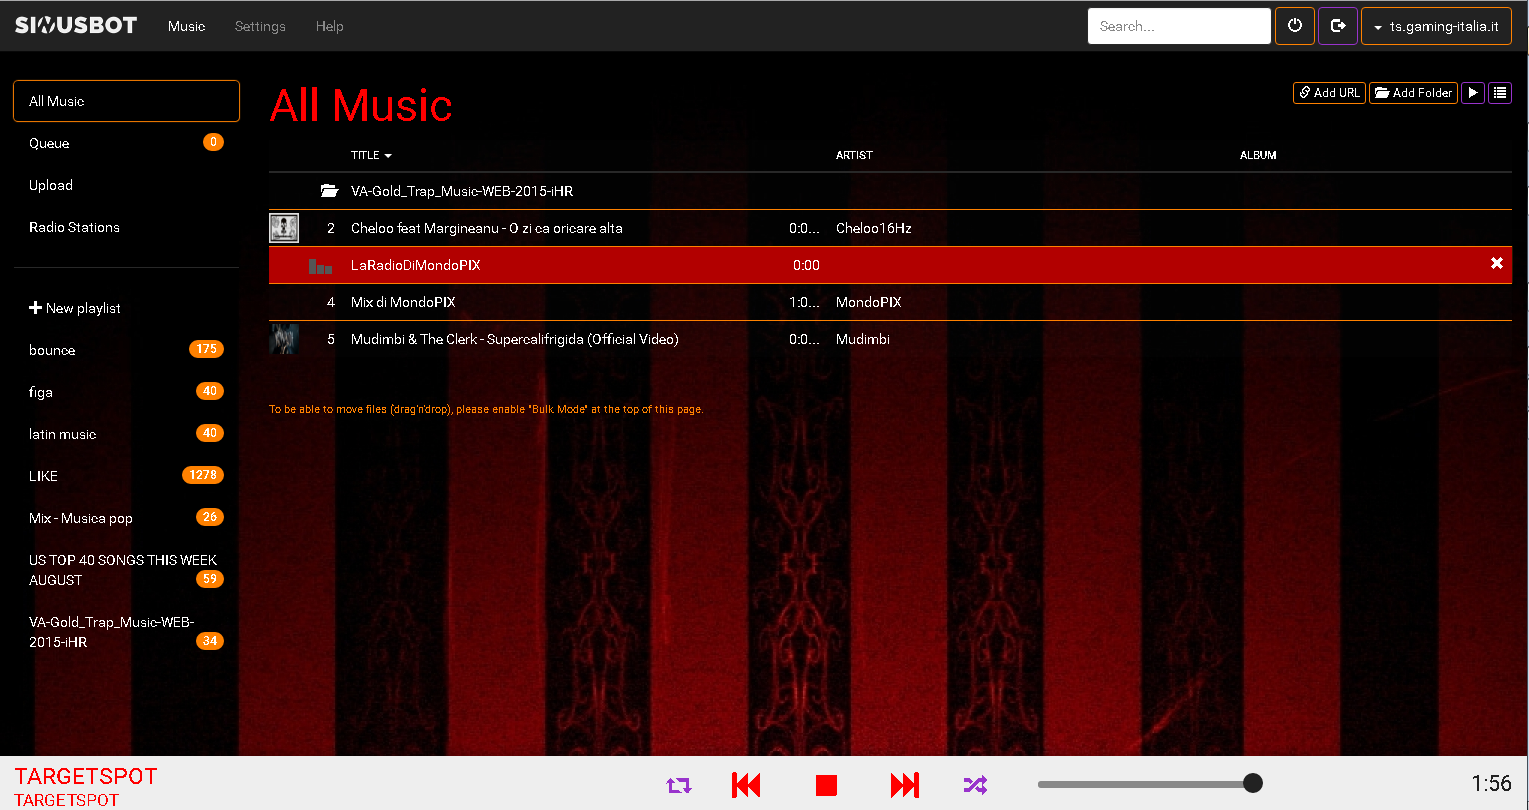Toggle repeat mode in player bar
The height and width of the screenshot is (810, 1529).
[679, 785]
